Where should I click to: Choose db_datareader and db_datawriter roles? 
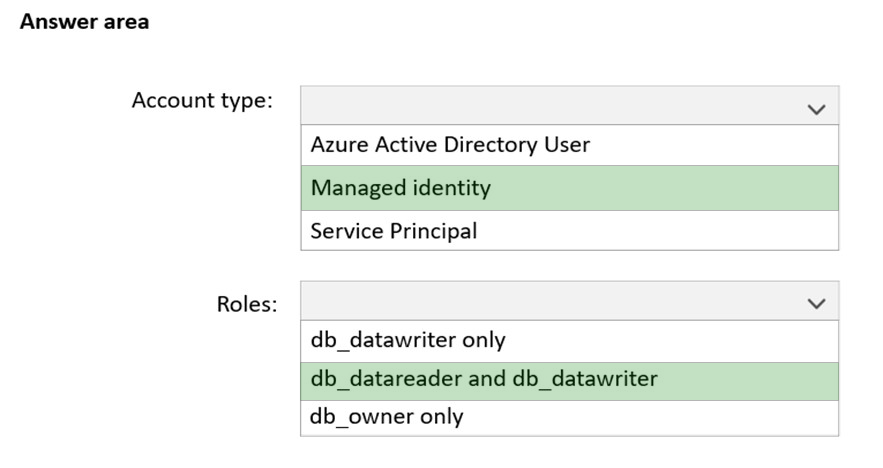click(x=569, y=381)
